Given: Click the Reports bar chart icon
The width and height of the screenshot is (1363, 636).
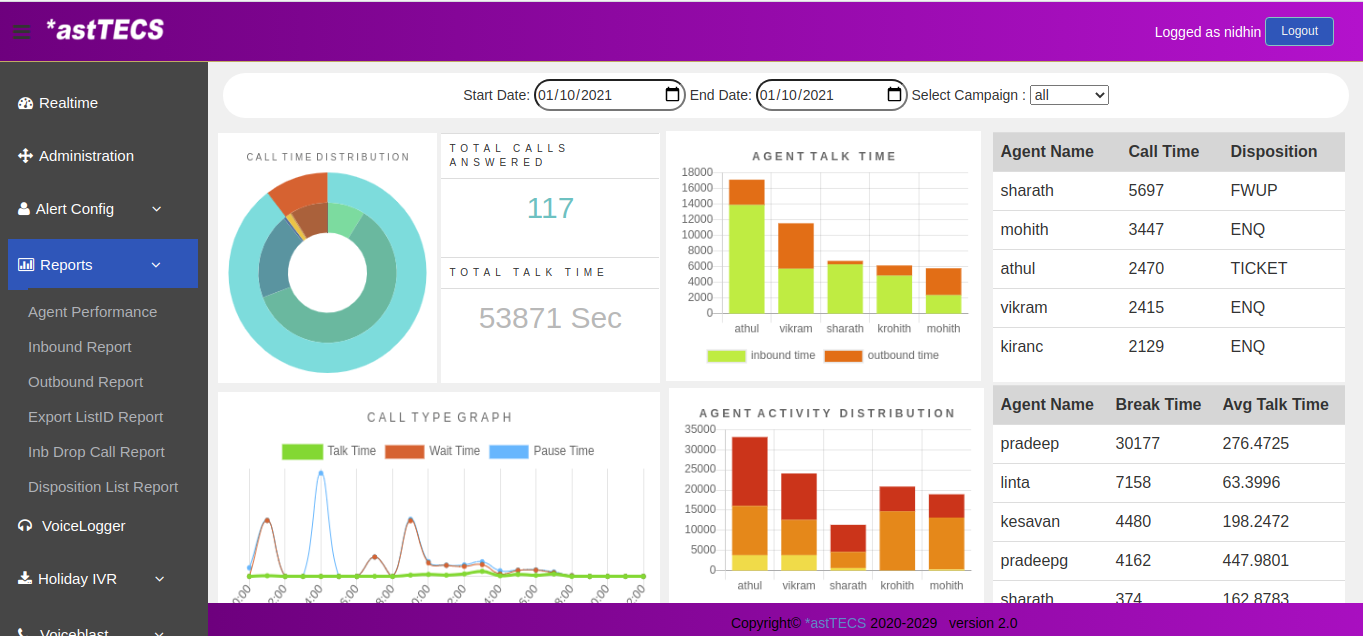Looking at the screenshot, I should point(26,265).
